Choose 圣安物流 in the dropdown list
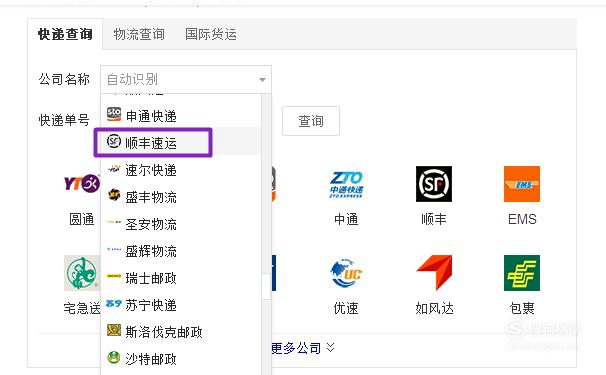The width and height of the screenshot is (606, 375). [x=181, y=224]
